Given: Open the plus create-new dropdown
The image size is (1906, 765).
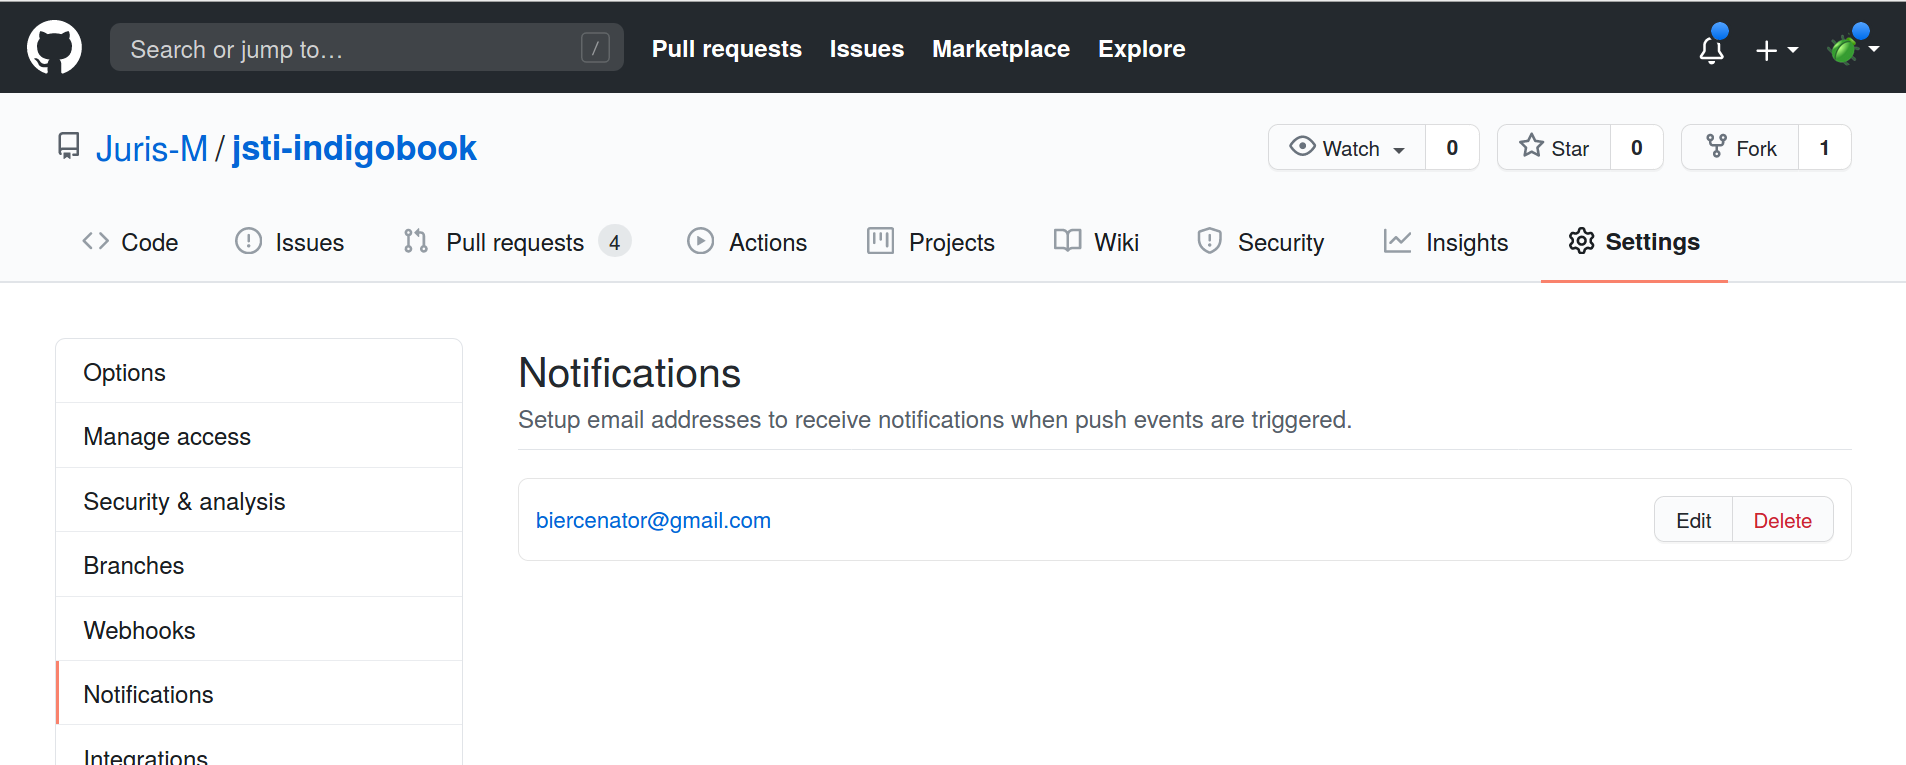Looking at the screenshot, I should [1777, 49].
